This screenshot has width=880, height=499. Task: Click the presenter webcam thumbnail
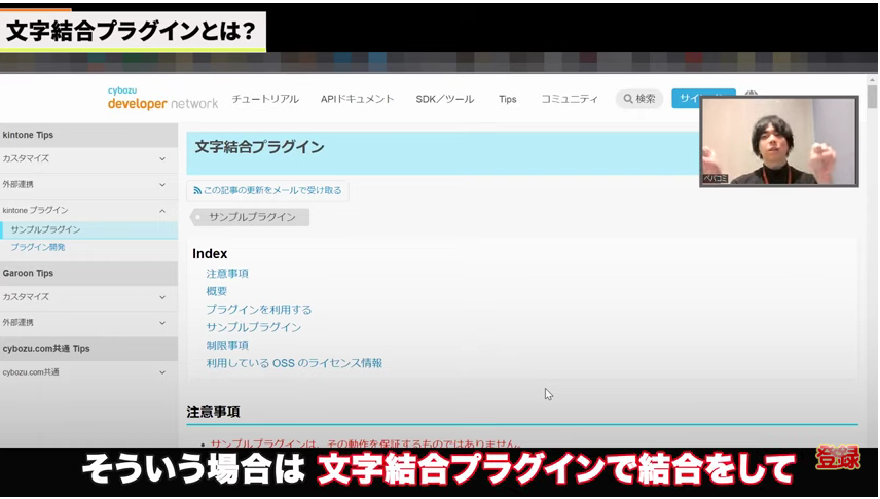(778, 141)
